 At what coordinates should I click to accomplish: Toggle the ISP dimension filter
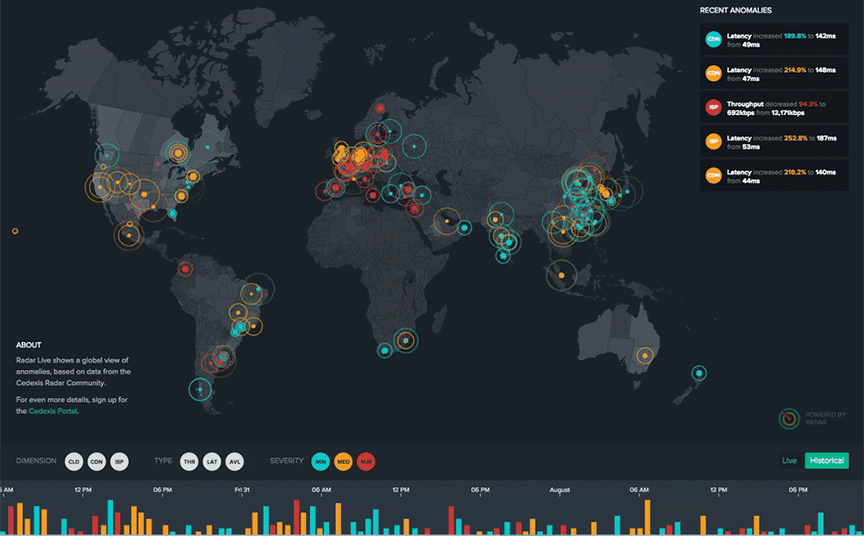(x=120, y=462)
